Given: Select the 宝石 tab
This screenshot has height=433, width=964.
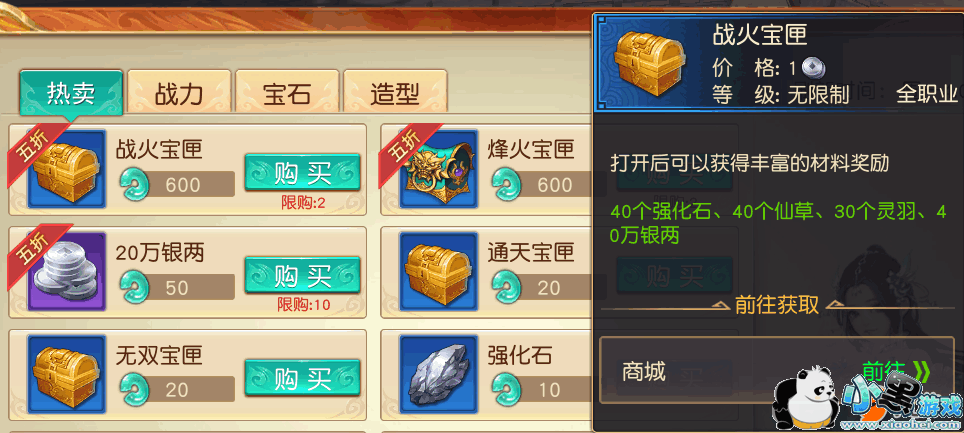Looking at the screenshot, I should 287,93.
